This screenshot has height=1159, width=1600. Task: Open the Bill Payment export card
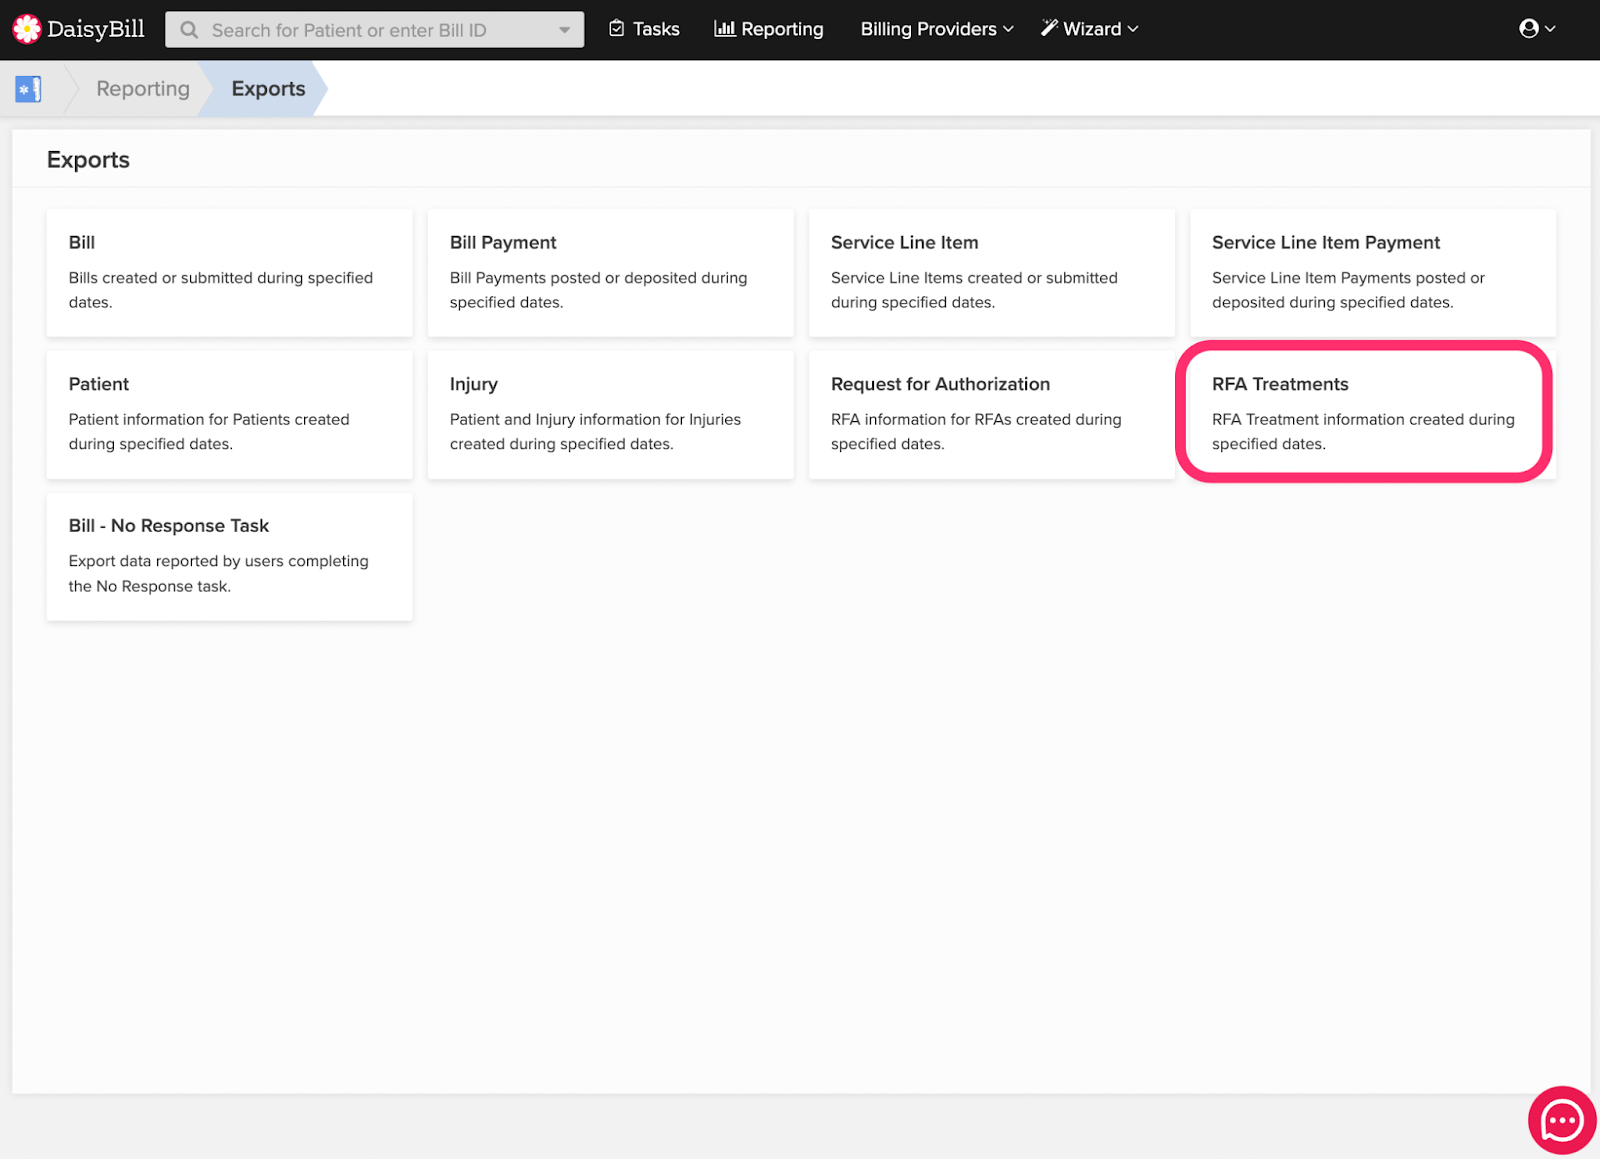[x=610, y=273]
